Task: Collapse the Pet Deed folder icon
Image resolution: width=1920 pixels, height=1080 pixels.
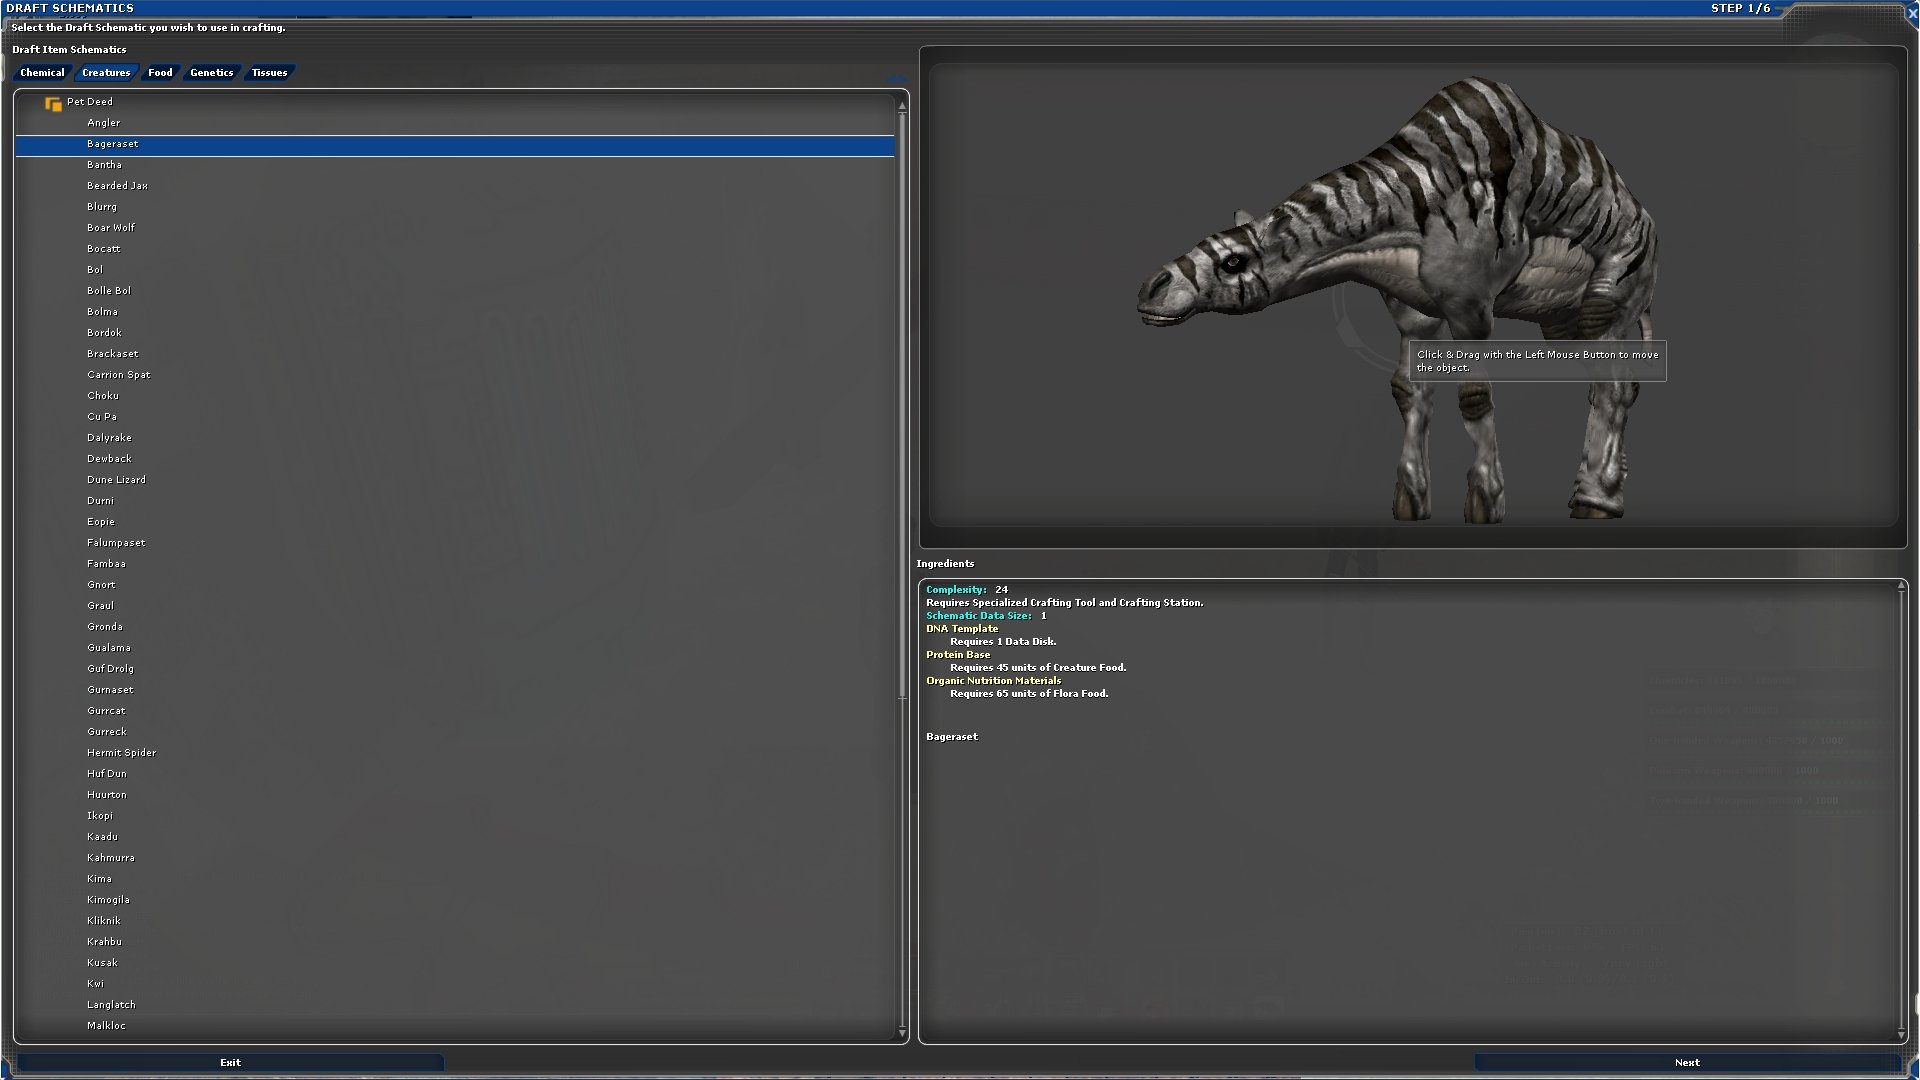Action: 53,103
